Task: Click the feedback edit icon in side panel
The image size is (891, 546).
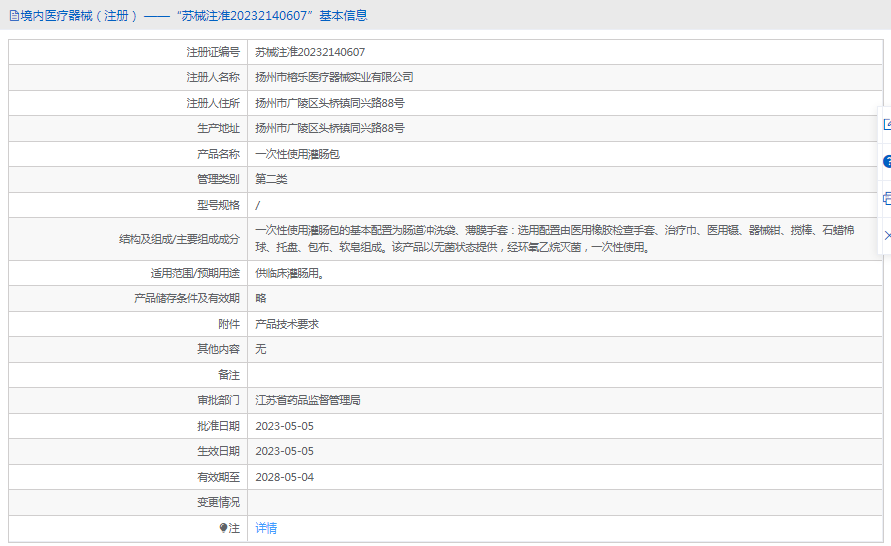Action: pyautogui.click(x=887, y=124)
